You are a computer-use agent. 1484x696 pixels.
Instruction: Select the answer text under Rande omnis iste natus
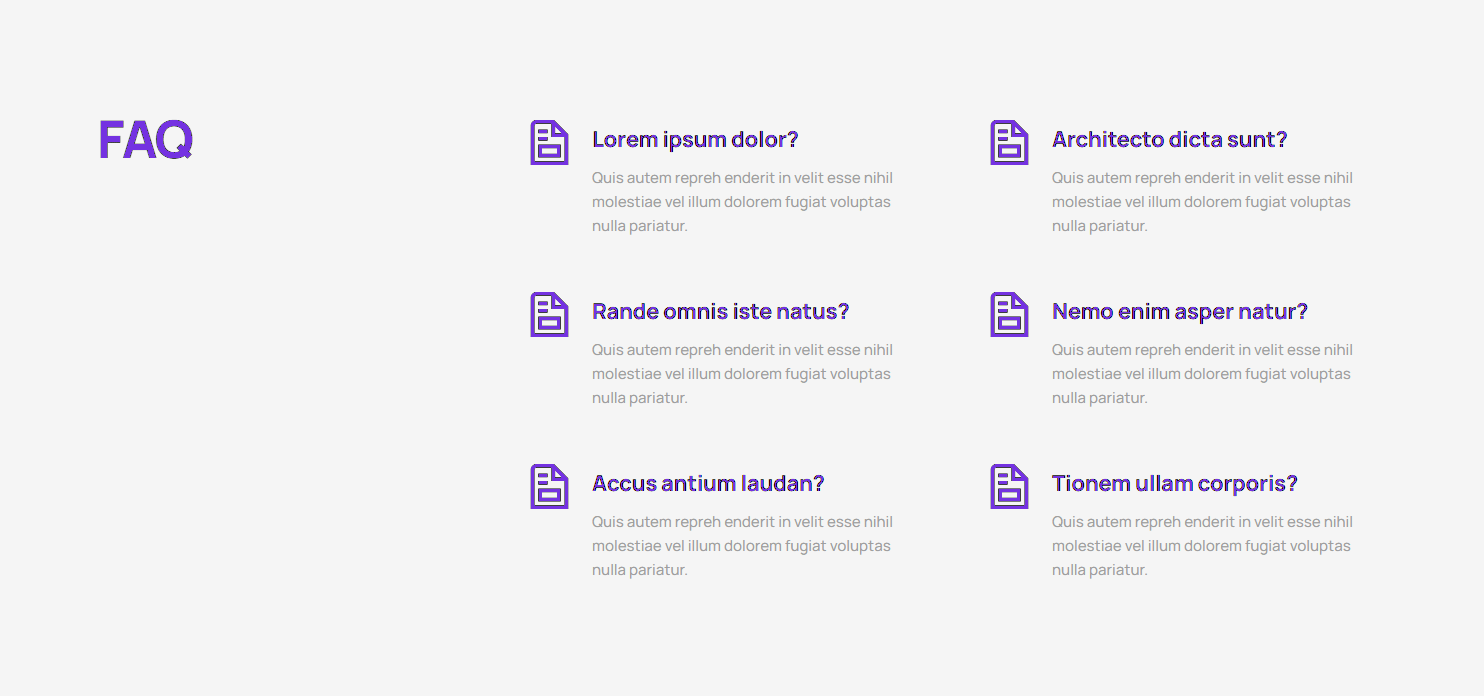tap(741, 374)
